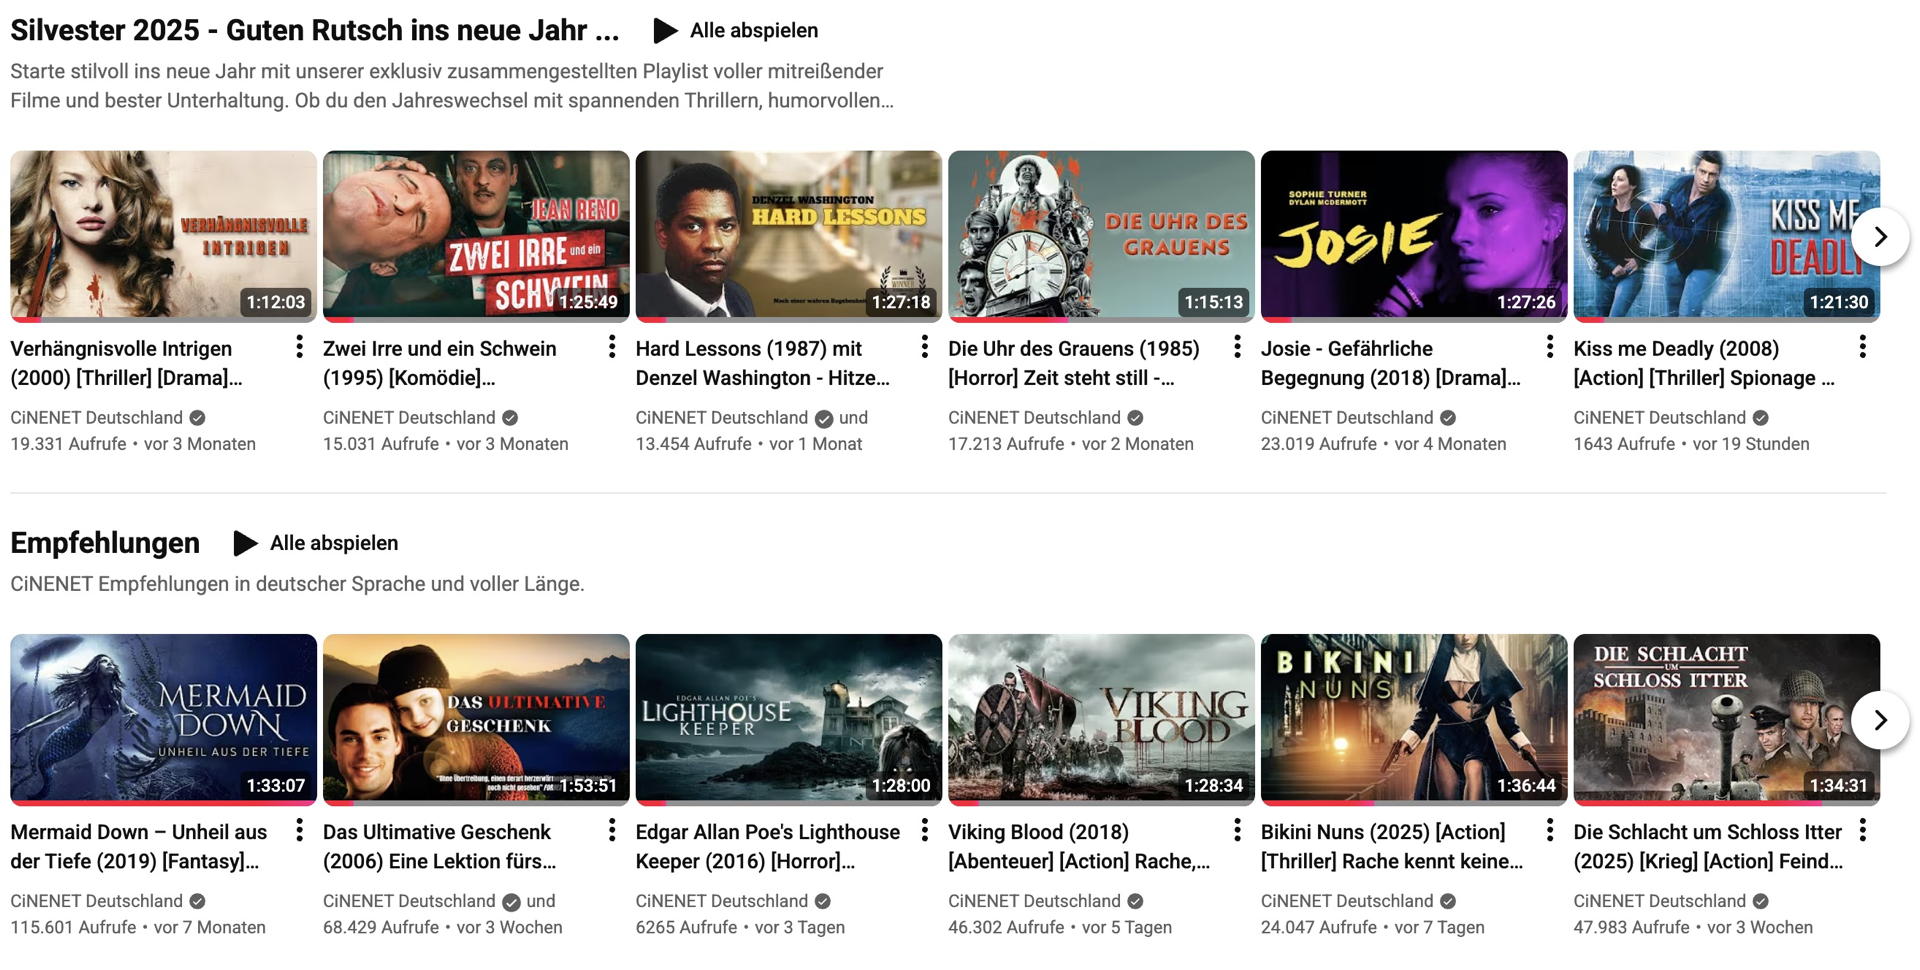The width and height of the screenshot is (1920, 970).
Task: Open the options menu for Das Ultimative Geschenk
Action: pos(611,830)
